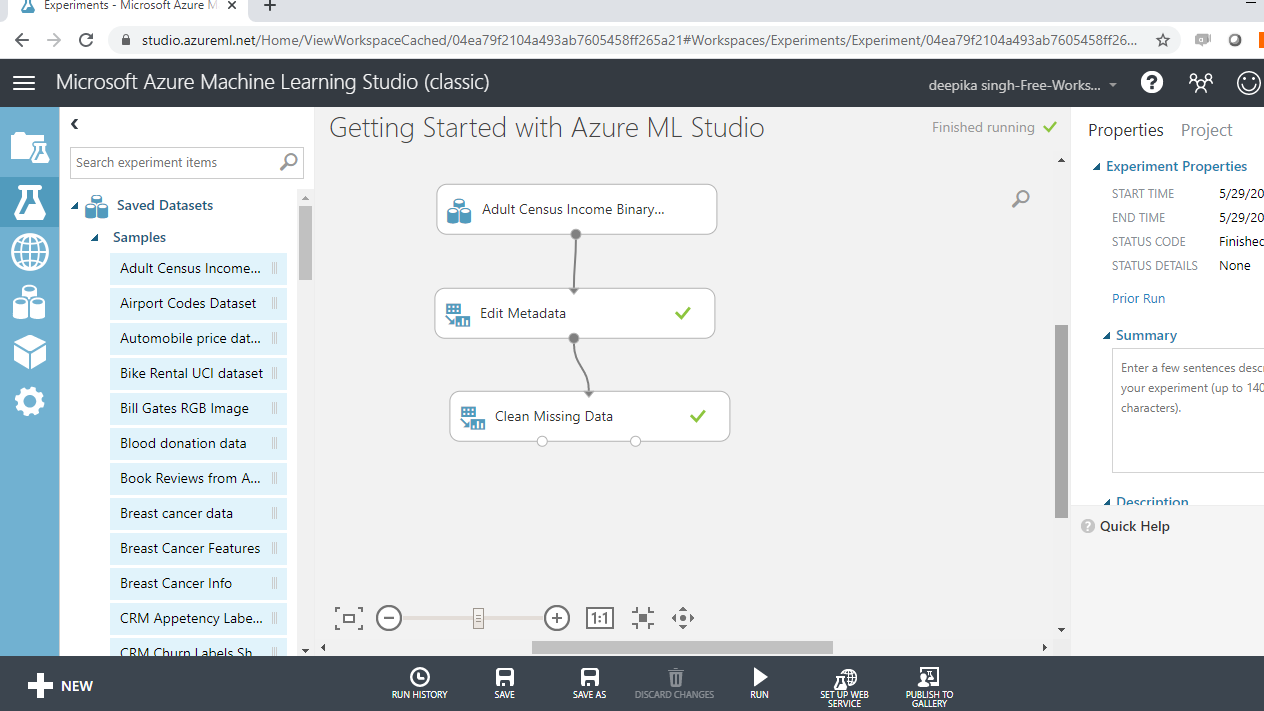Open the Datasets cylinder section
1264x711 pixels.
[x=29, y=301]
